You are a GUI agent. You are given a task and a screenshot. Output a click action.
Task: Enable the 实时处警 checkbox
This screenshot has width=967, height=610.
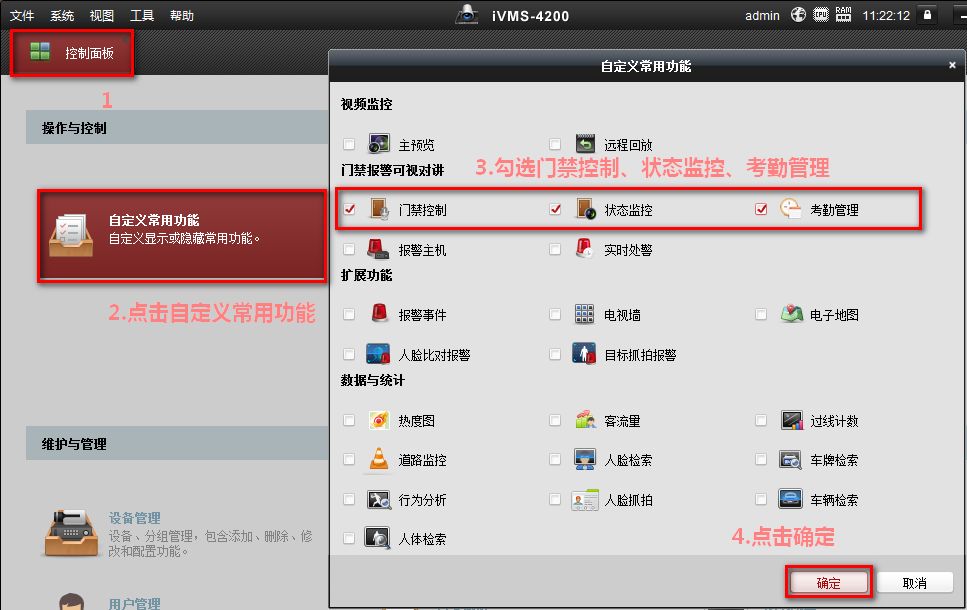555,250
